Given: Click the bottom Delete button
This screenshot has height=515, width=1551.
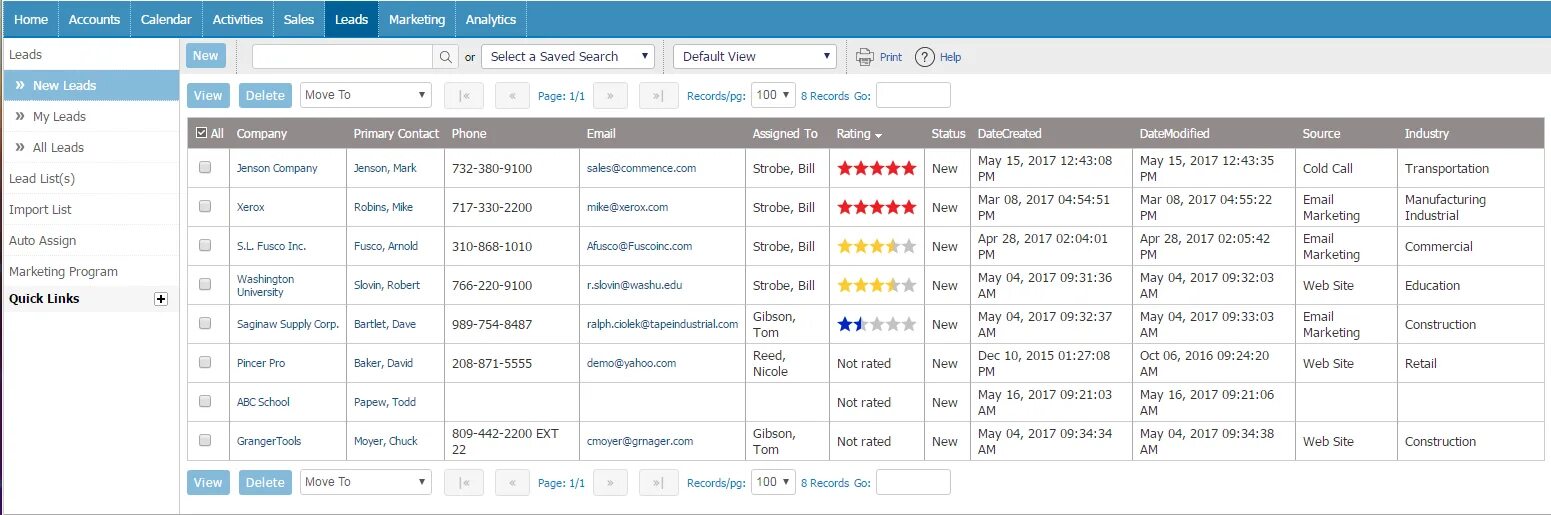Looking at the screenshot, I should click(x=265, y=482).
